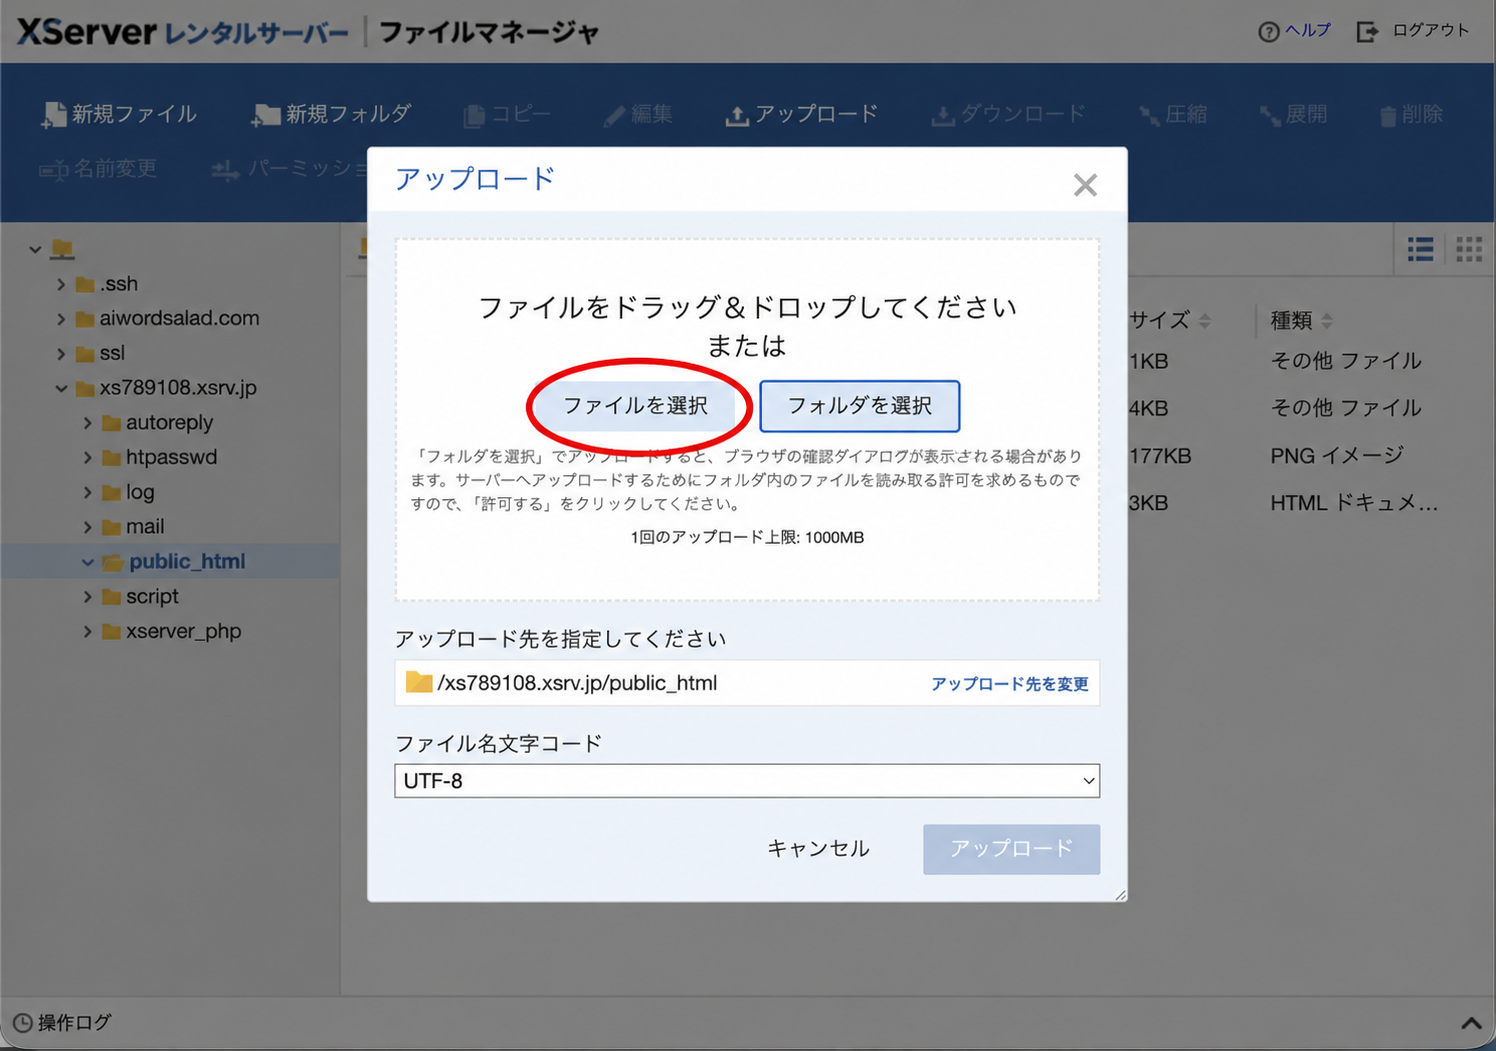Expand the ssl folder chevron
The height and width of the screenshot is (1051, 1496).
(x=61, y=354)
